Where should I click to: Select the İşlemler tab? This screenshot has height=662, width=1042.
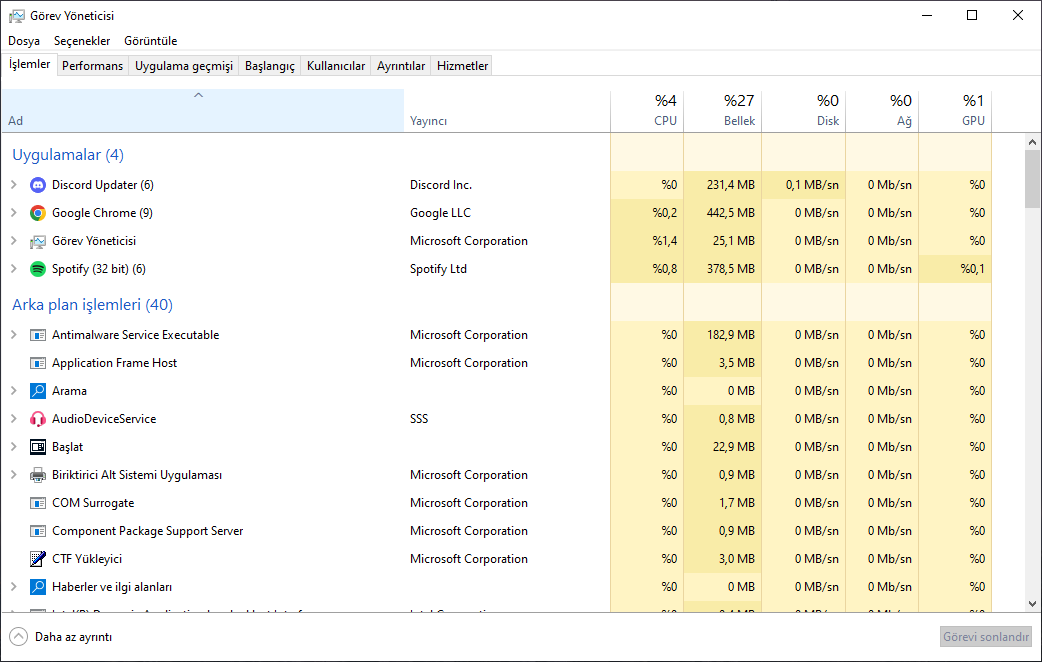29,64
